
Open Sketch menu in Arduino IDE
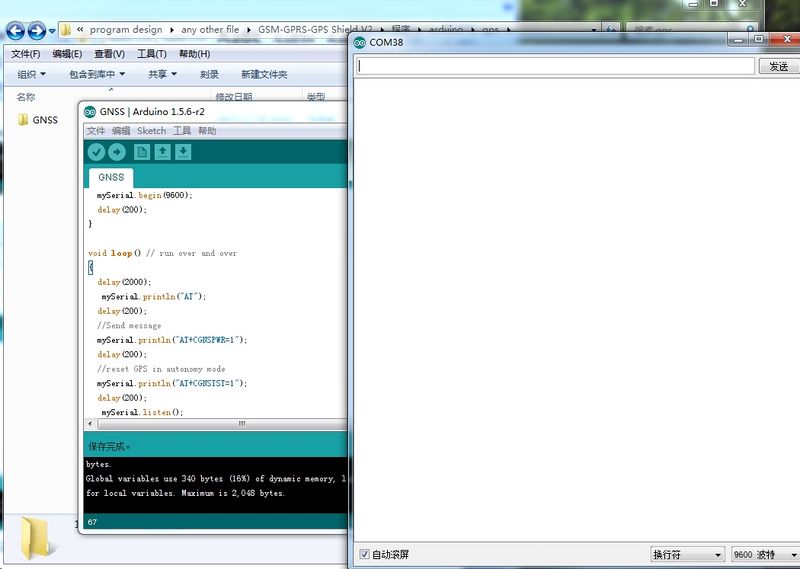pyautogui.click(x=152, y=131)
